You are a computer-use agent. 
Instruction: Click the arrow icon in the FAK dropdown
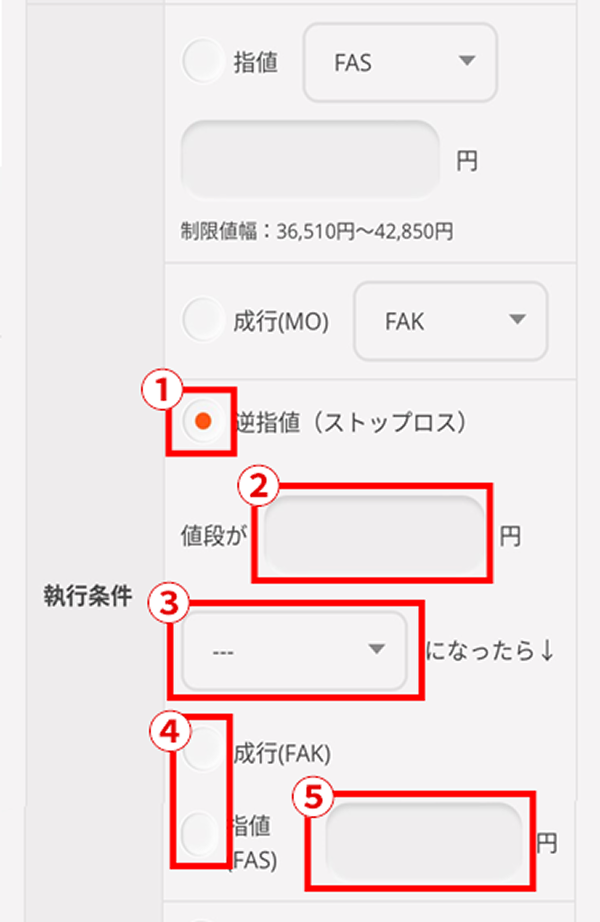pos(516,320)
